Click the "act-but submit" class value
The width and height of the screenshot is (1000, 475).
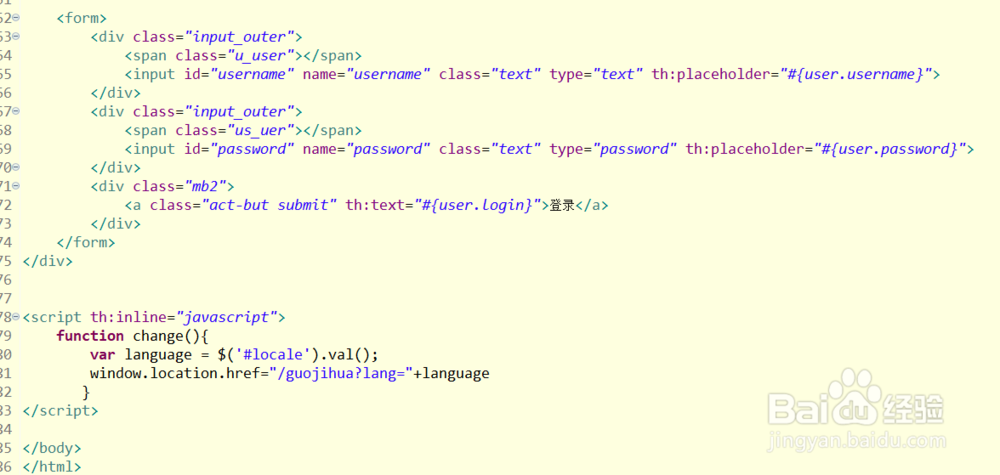point(269,205)
